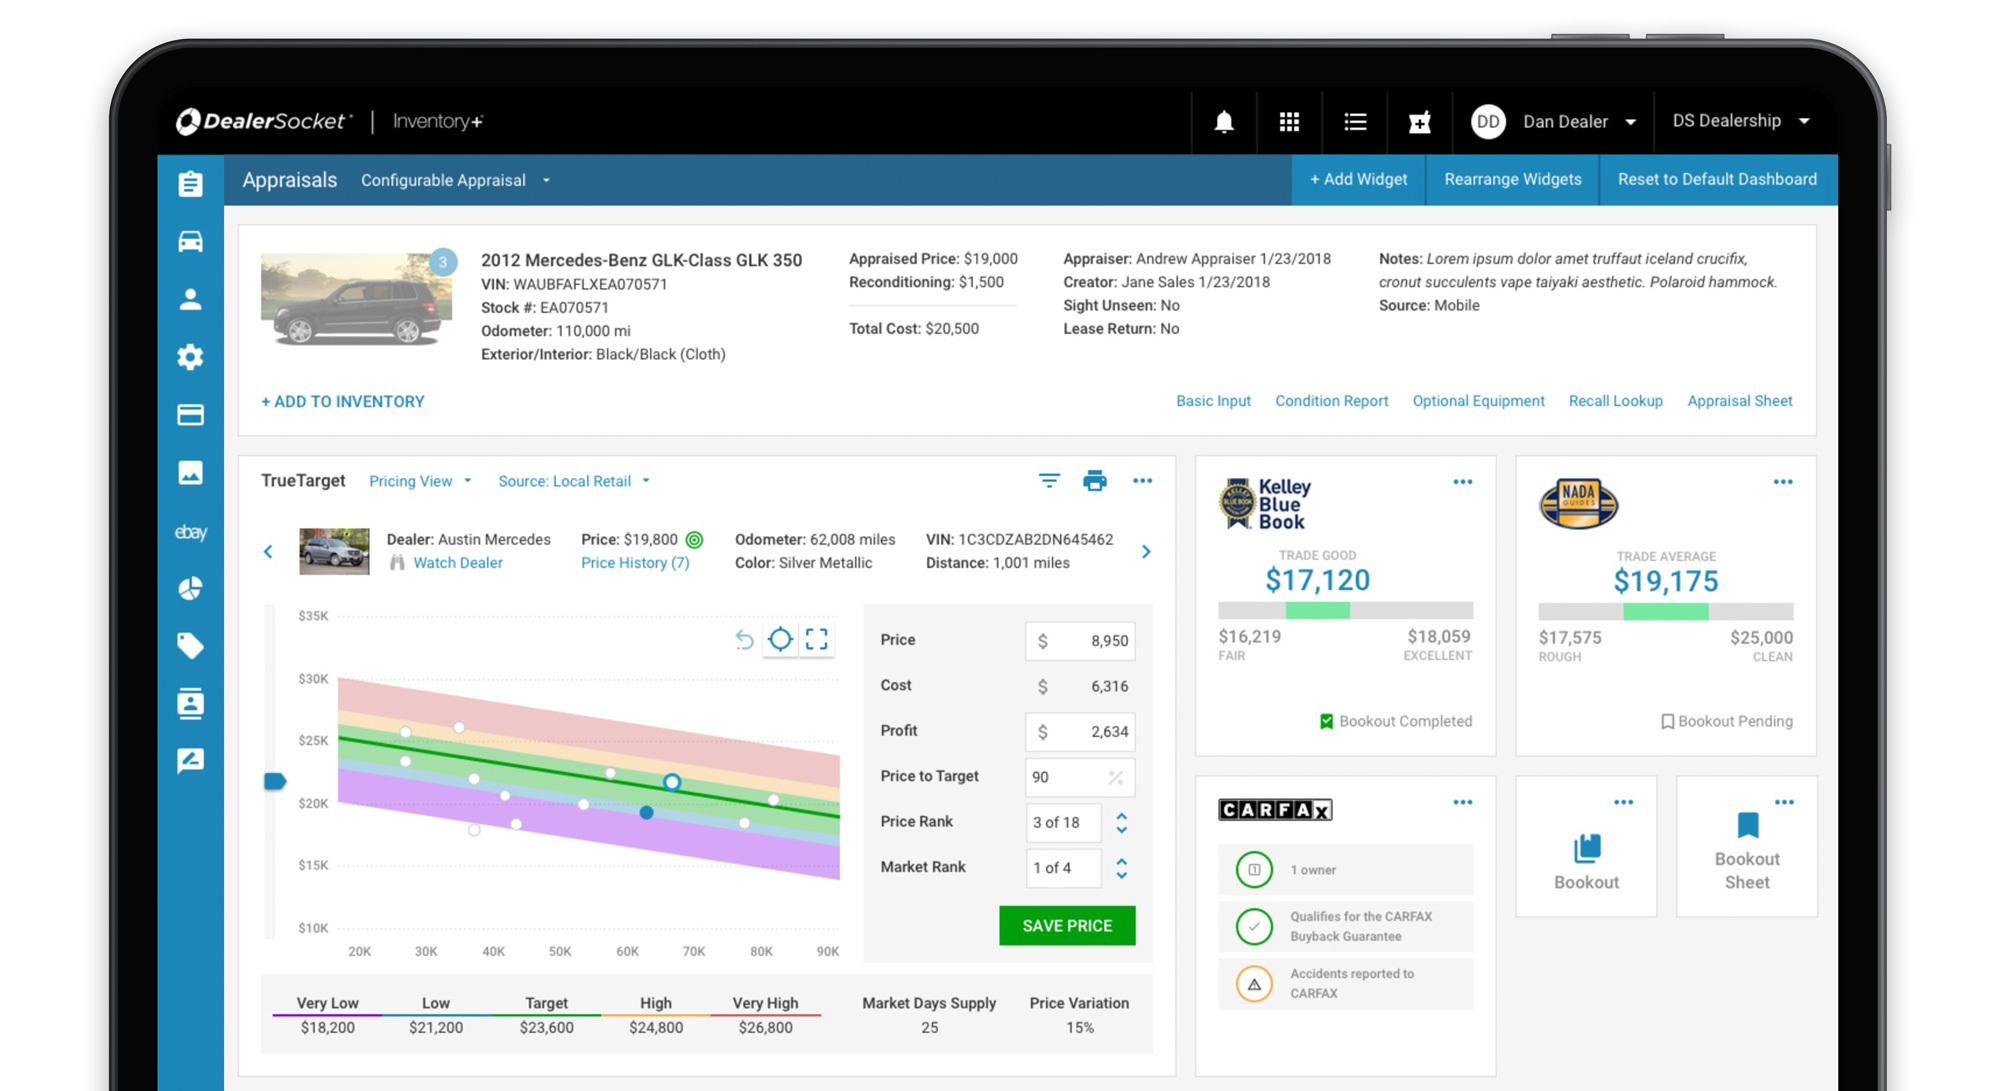Open the Condition Report tab link
Image resolution: width=2000 pixels, height=1091 pixels.
pos(1331,401)
